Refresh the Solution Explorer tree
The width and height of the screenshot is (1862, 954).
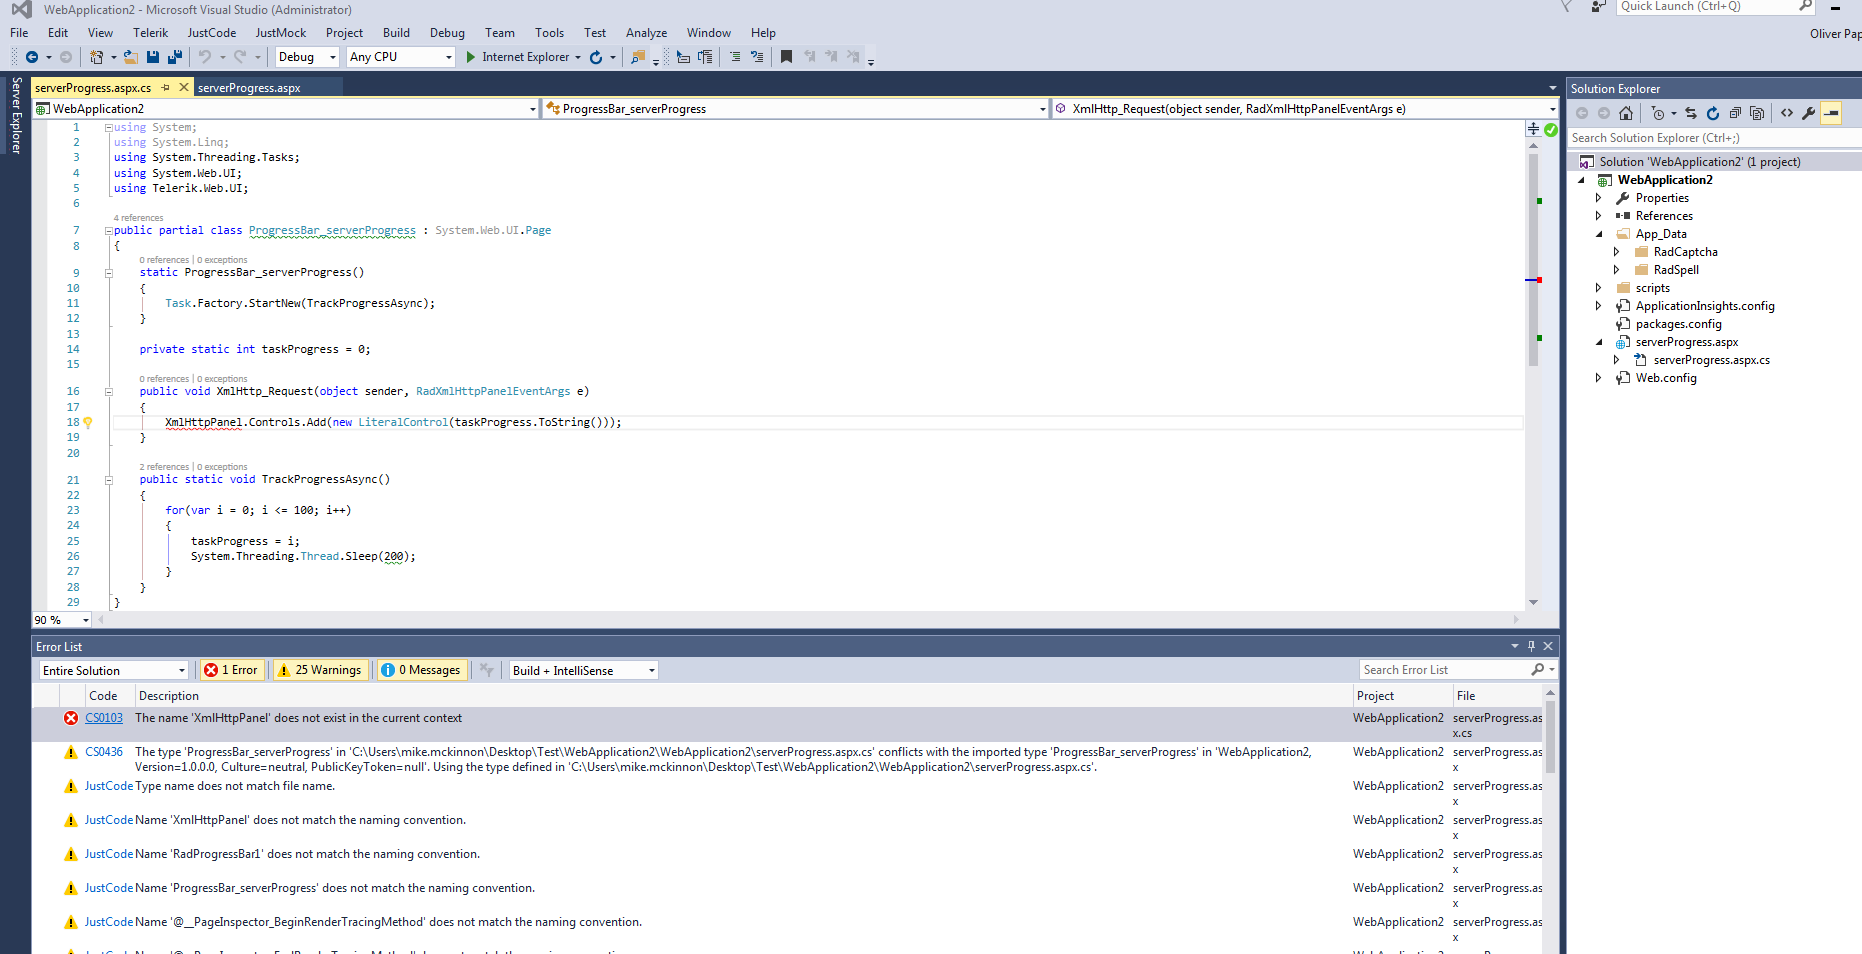coord(1713,113)
